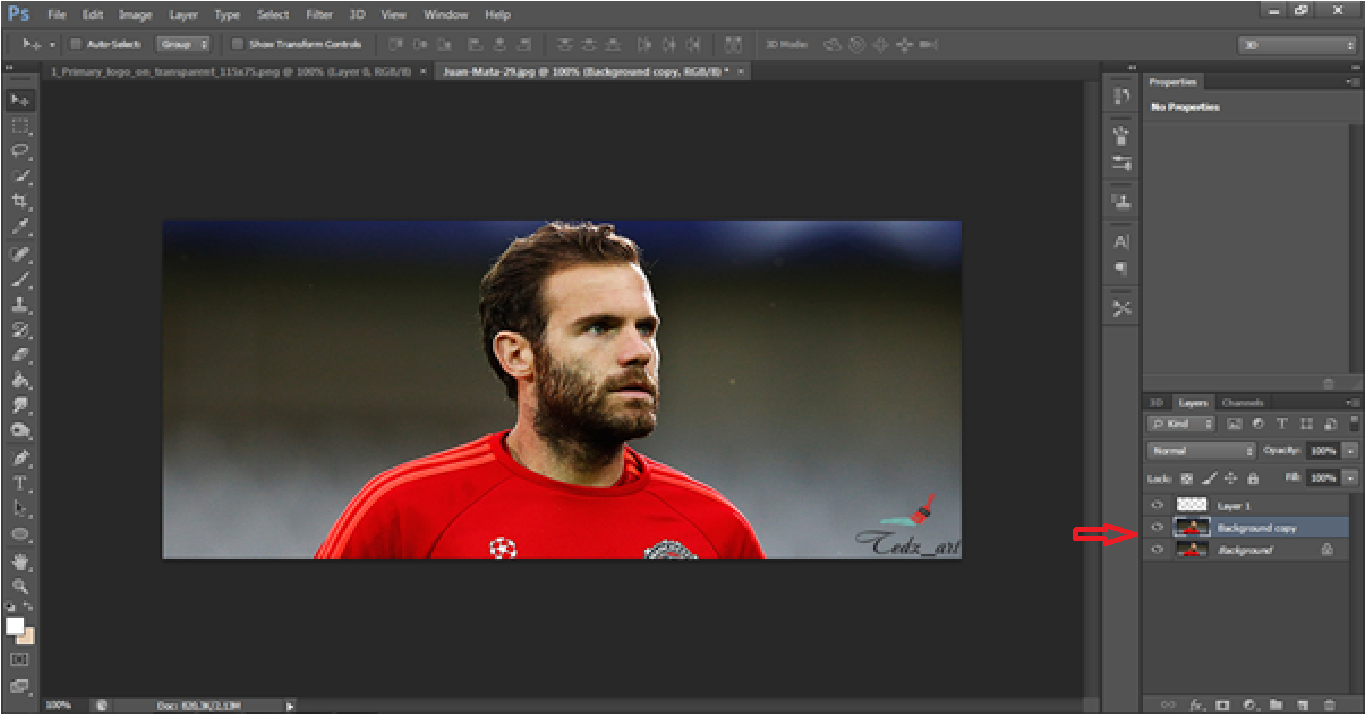The height and width of the screenshot is (714, 1366).
Task: Select the Clone Stamp tool
Action: click(x=20, y=304)
